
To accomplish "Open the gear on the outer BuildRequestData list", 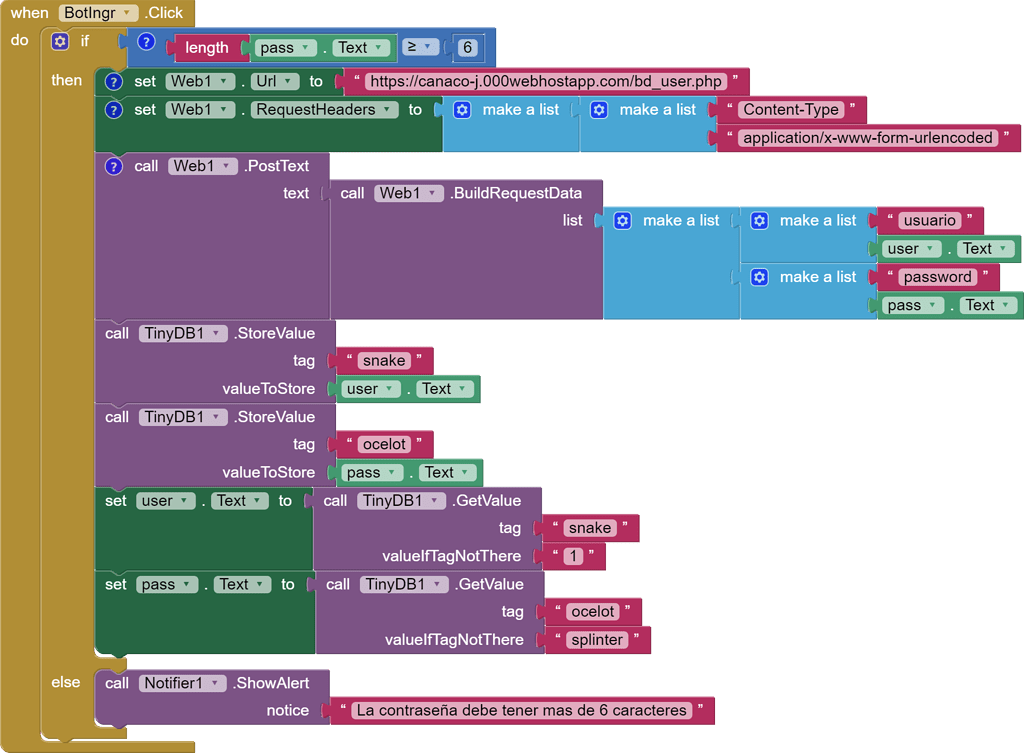I will pos(622,221).
